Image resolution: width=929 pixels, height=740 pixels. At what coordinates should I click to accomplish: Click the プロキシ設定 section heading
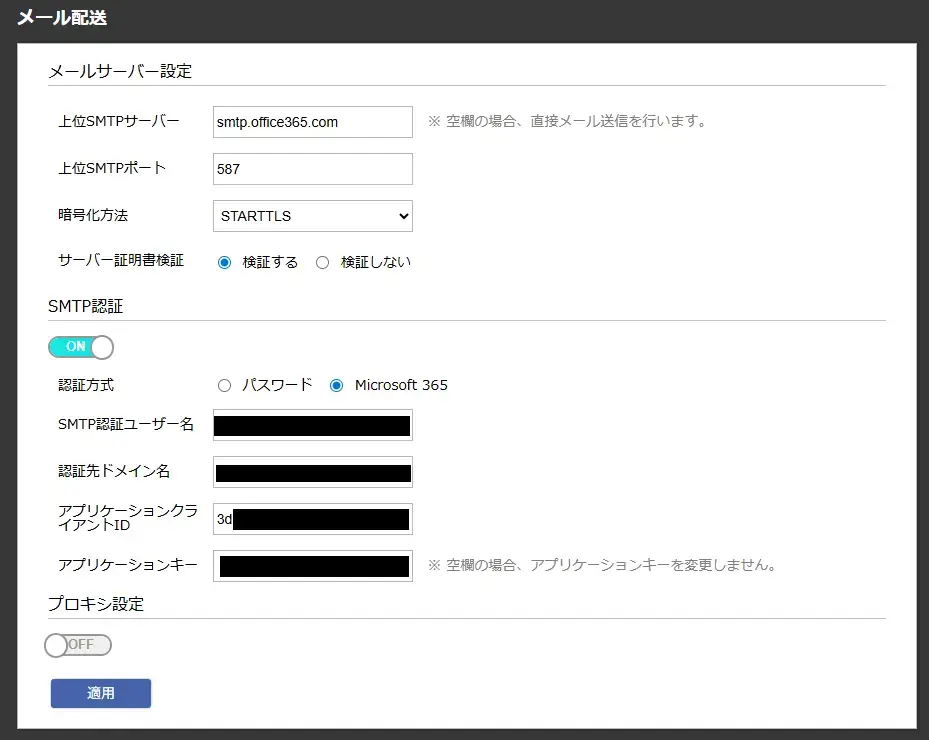point(96,604)
